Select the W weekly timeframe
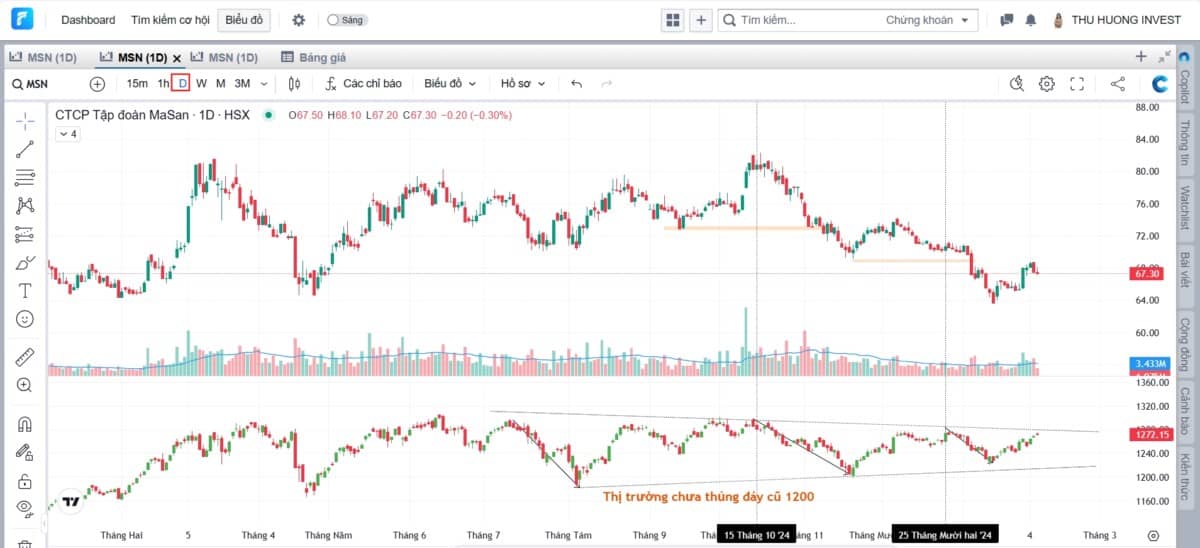This screenshot has height=548, width=1200. 202,84
